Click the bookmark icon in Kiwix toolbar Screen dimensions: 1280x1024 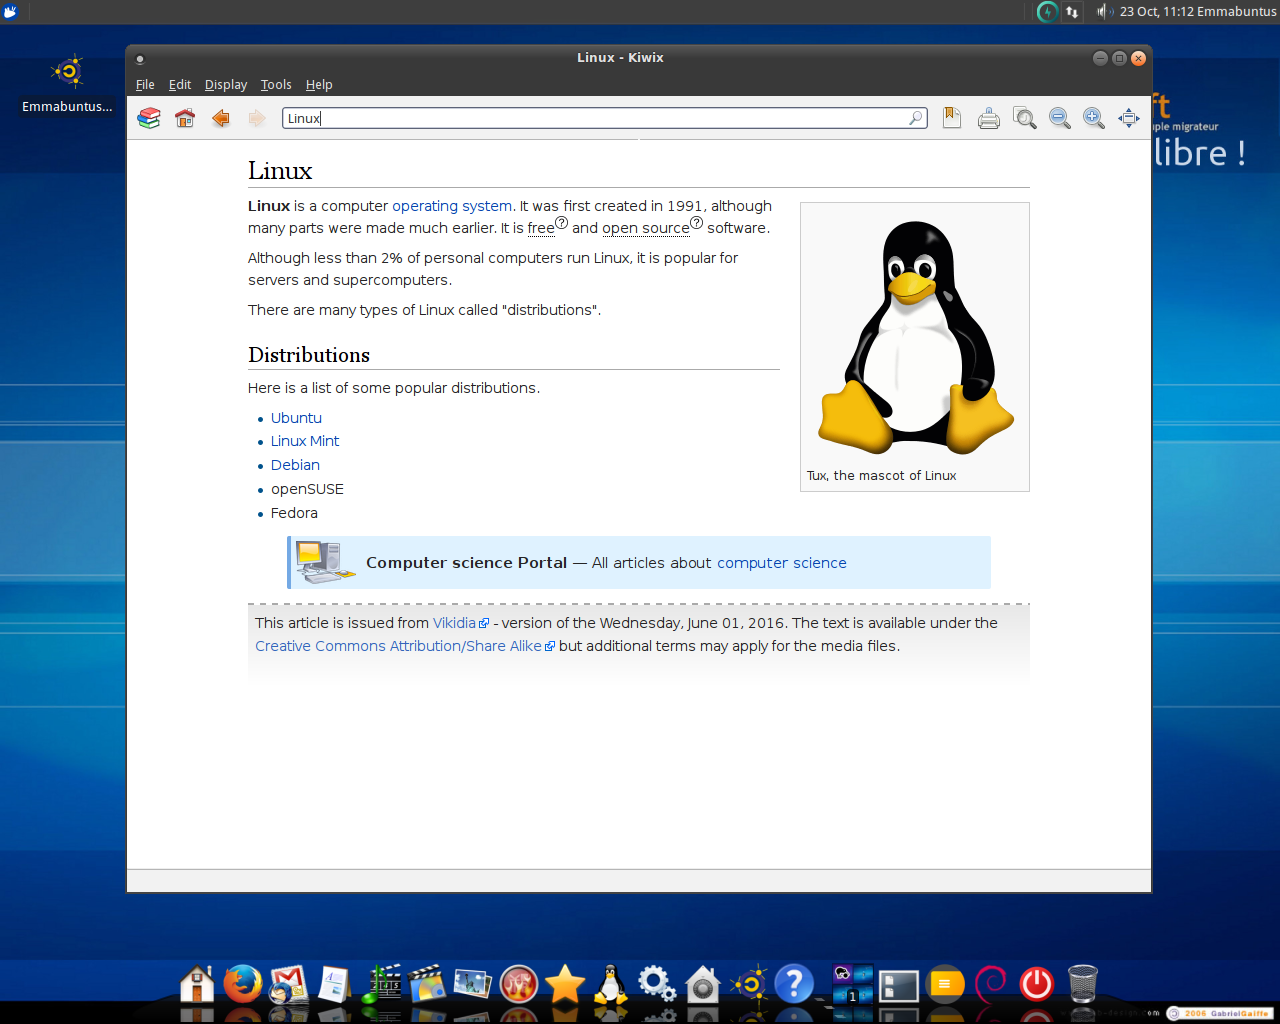(952, 118)
